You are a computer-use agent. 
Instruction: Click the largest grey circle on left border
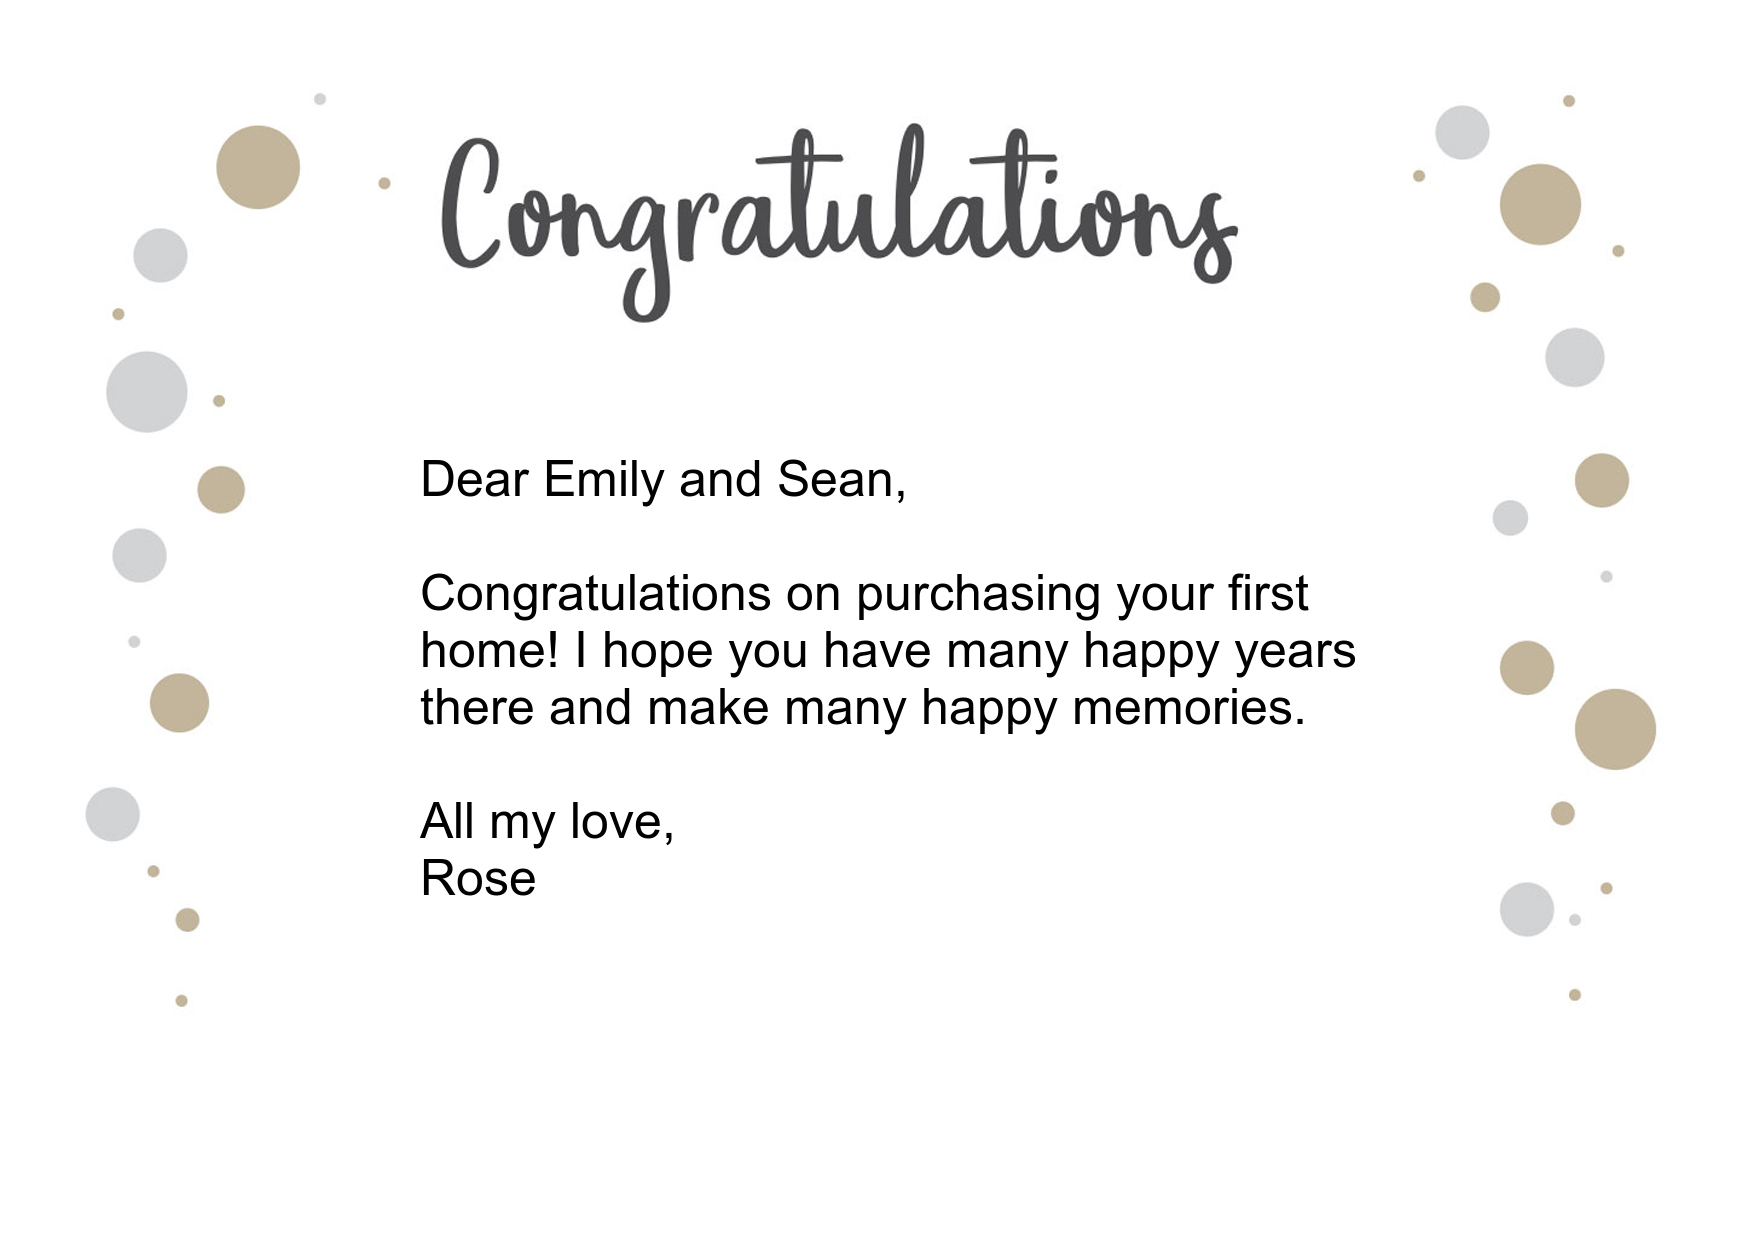pyautogui.click(x=147, y=392)
